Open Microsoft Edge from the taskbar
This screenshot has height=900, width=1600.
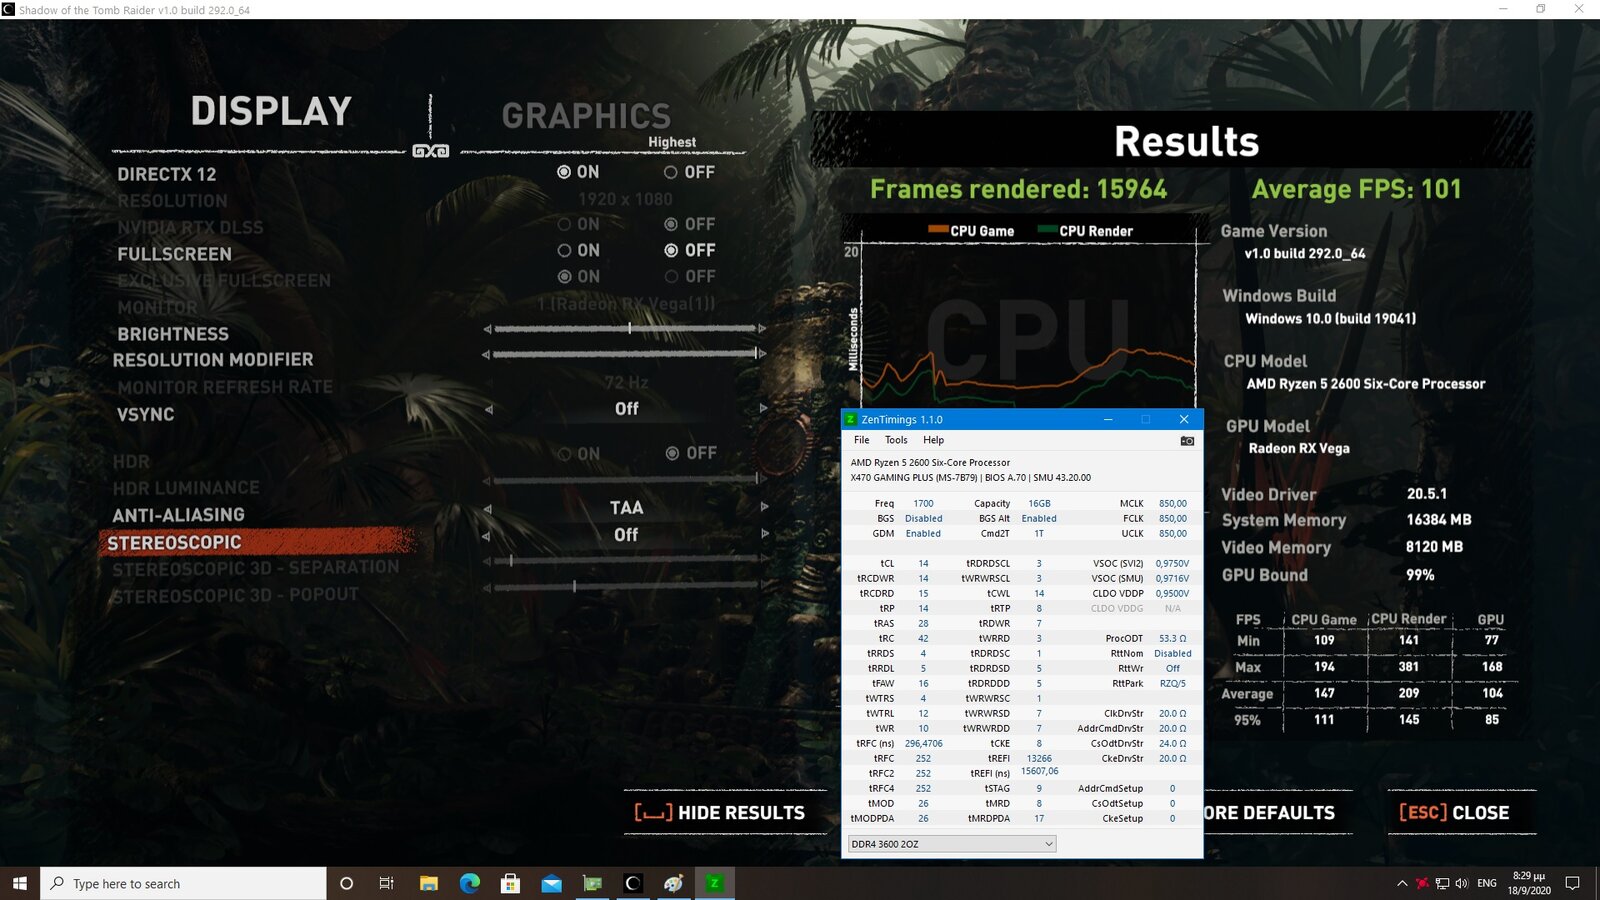pyautogui.click(x=469, y=883)
